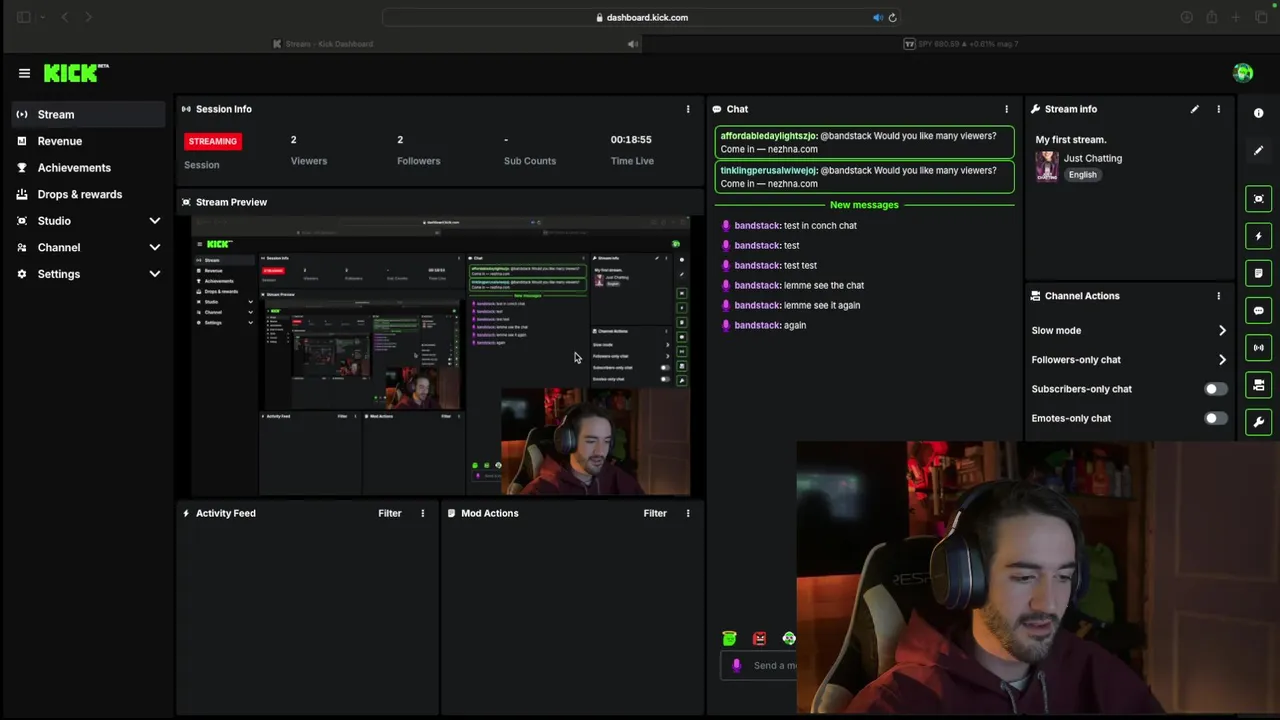Click the info icon in right sidebar

1259,113
